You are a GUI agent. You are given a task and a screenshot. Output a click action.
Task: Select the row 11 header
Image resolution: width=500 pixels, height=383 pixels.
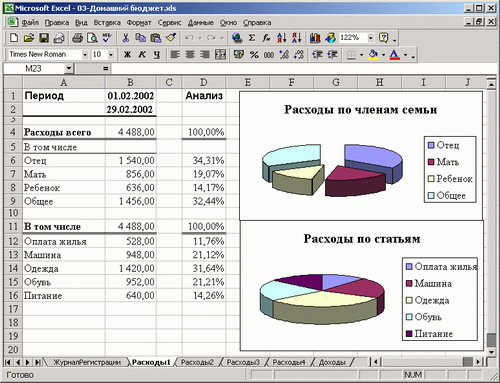[x=13, y=226]
